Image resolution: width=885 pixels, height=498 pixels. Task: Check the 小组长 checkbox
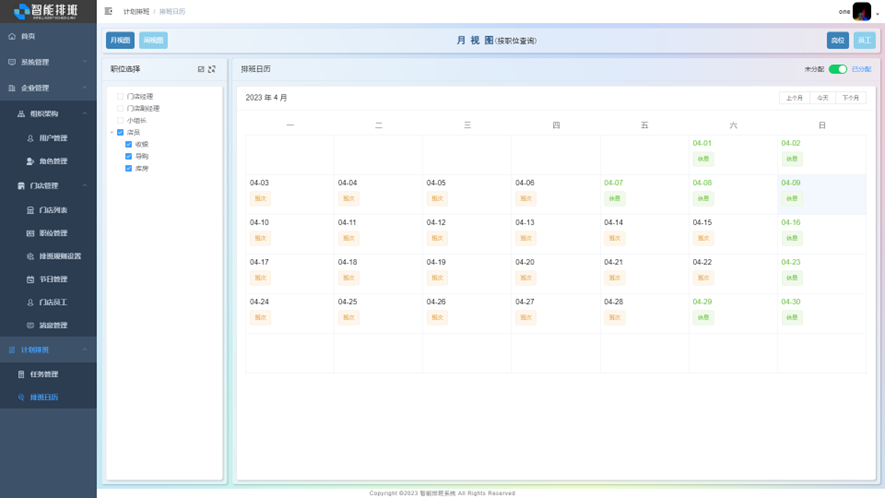[x=120, y=120]
